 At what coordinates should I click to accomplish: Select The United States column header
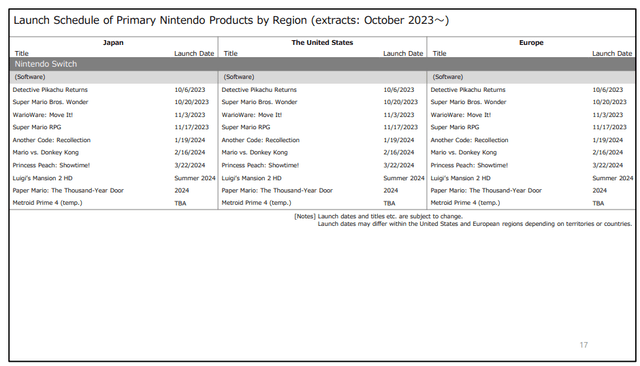322,42
